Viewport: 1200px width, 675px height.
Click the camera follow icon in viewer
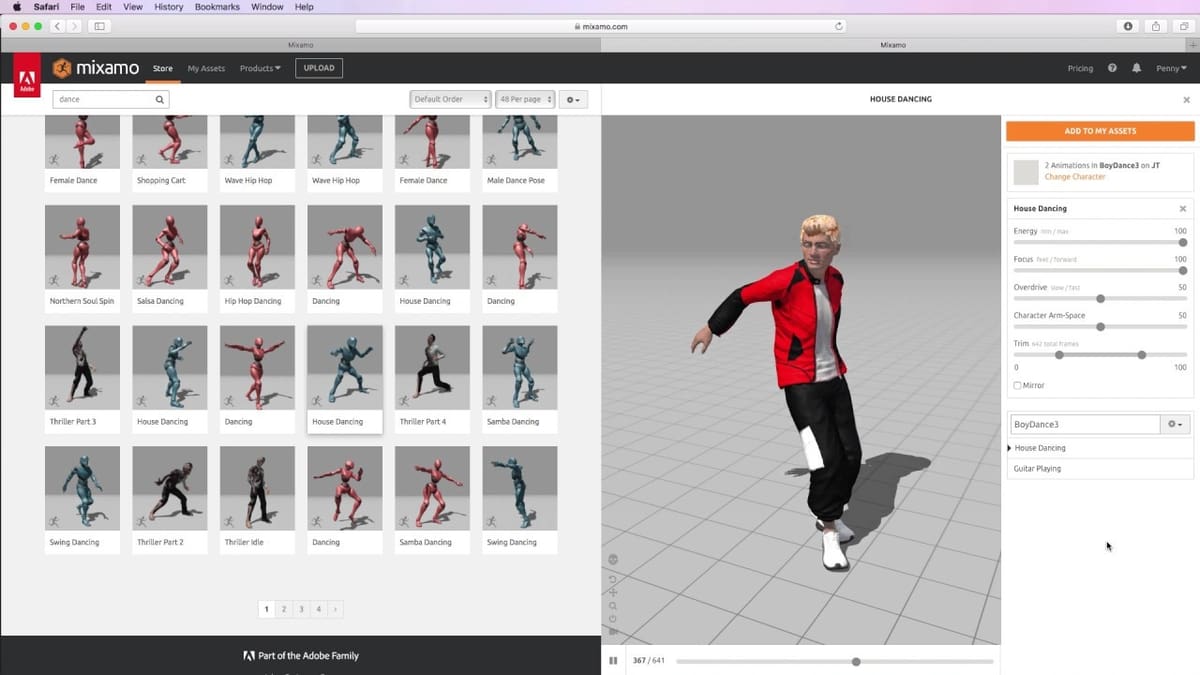click(x=613, y=631)
